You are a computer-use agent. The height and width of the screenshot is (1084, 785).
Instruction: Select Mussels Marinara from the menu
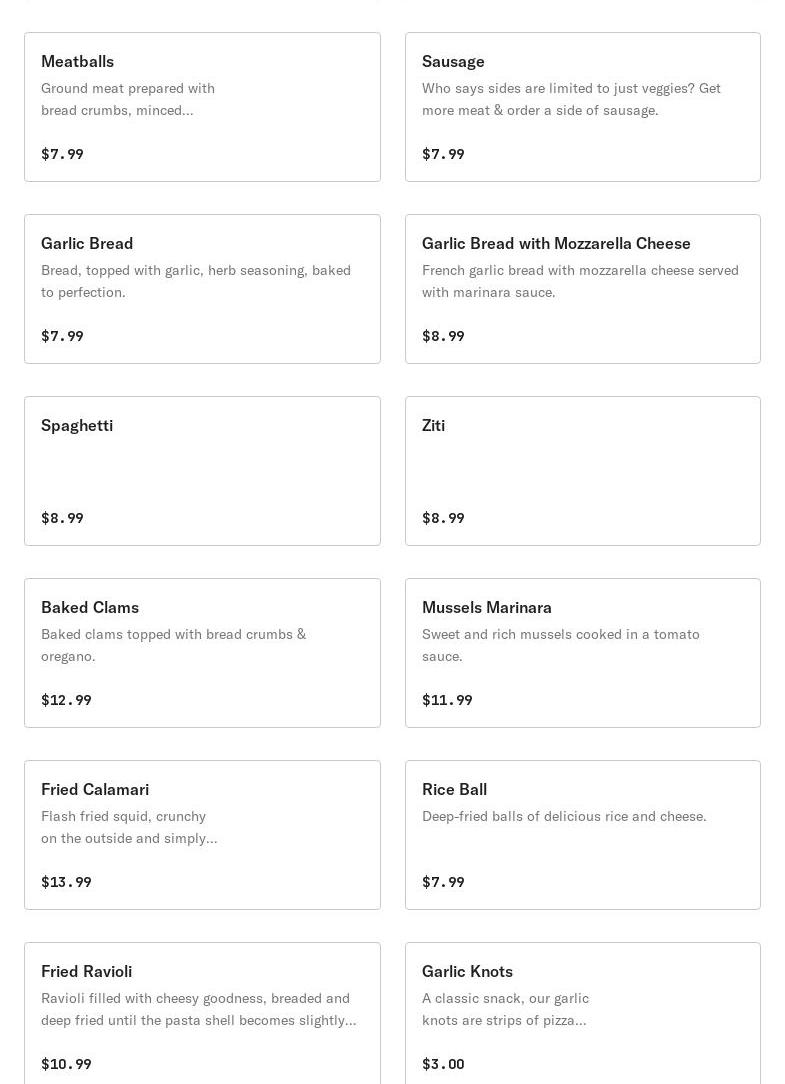[487, 608]
